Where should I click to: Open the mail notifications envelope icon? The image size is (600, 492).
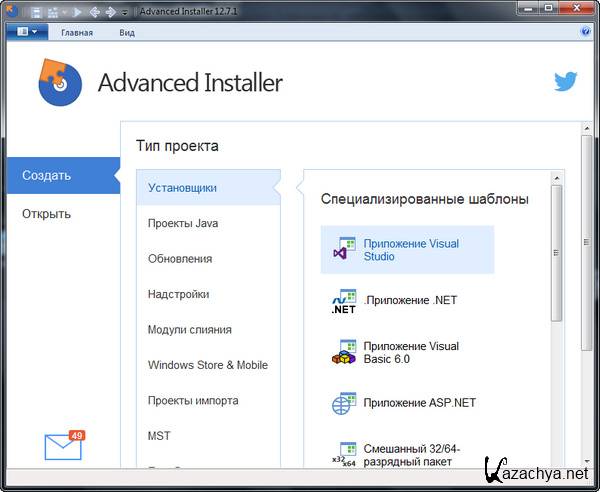click(63, 446)
